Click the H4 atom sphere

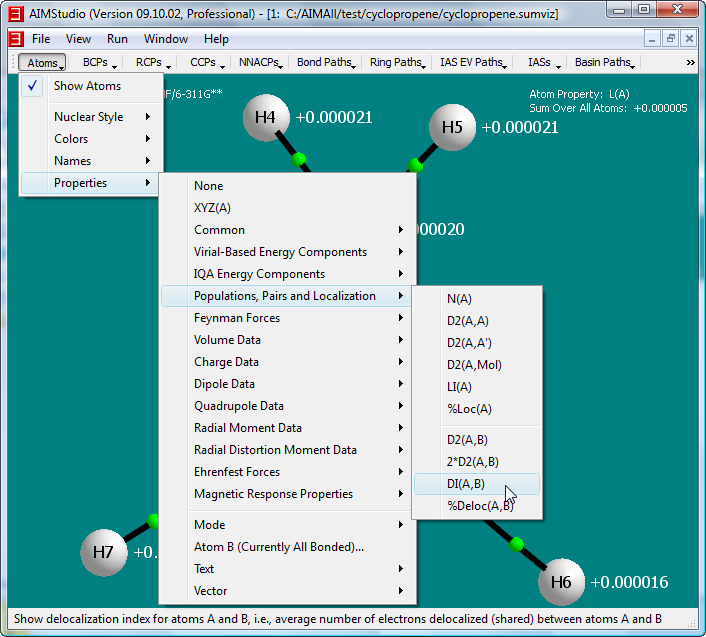coord(265,117)
